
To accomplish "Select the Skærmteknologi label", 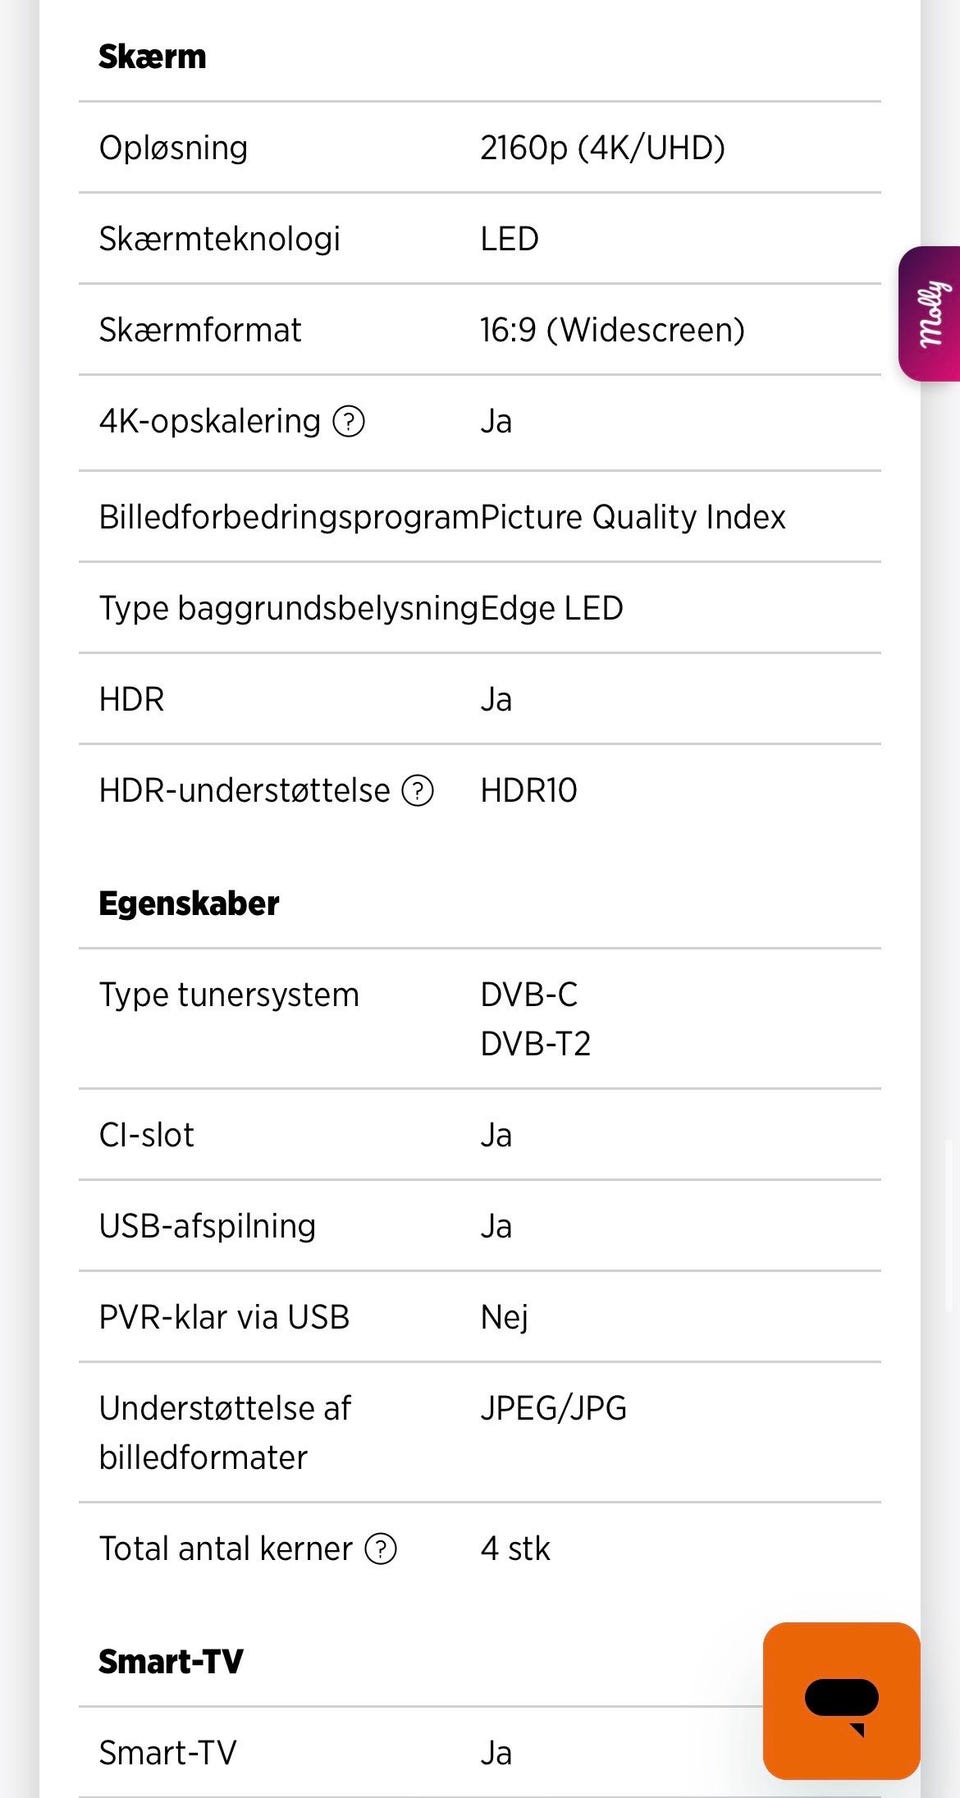I will coord(220,239).
